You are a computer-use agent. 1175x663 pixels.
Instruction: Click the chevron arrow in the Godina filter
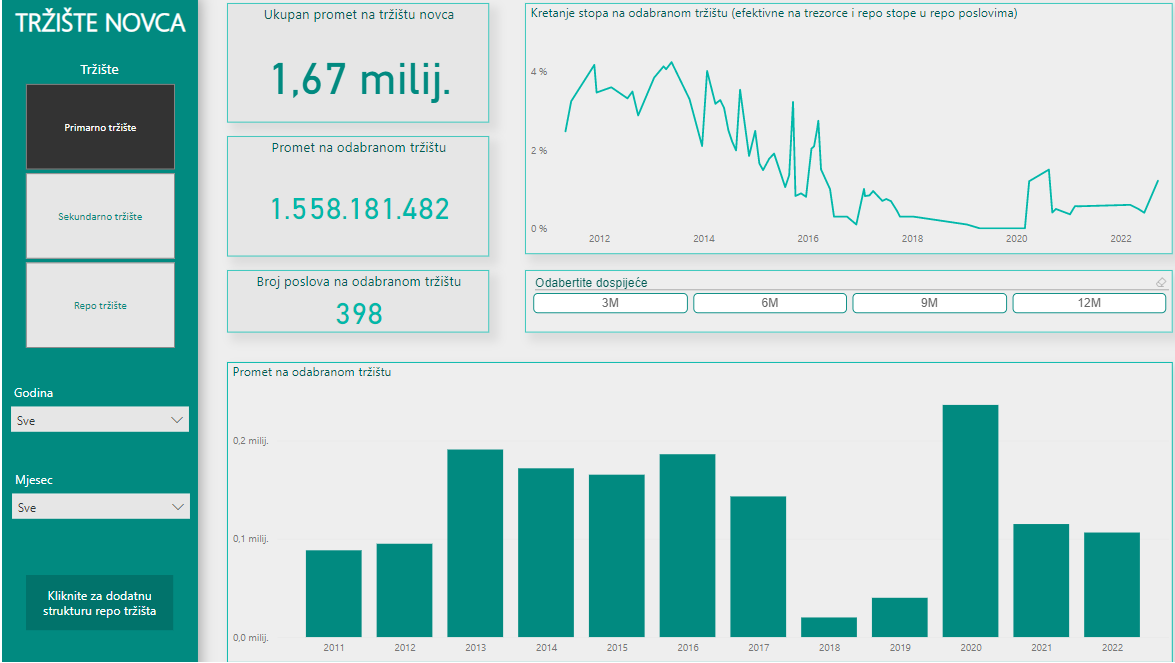pos(178,420)
